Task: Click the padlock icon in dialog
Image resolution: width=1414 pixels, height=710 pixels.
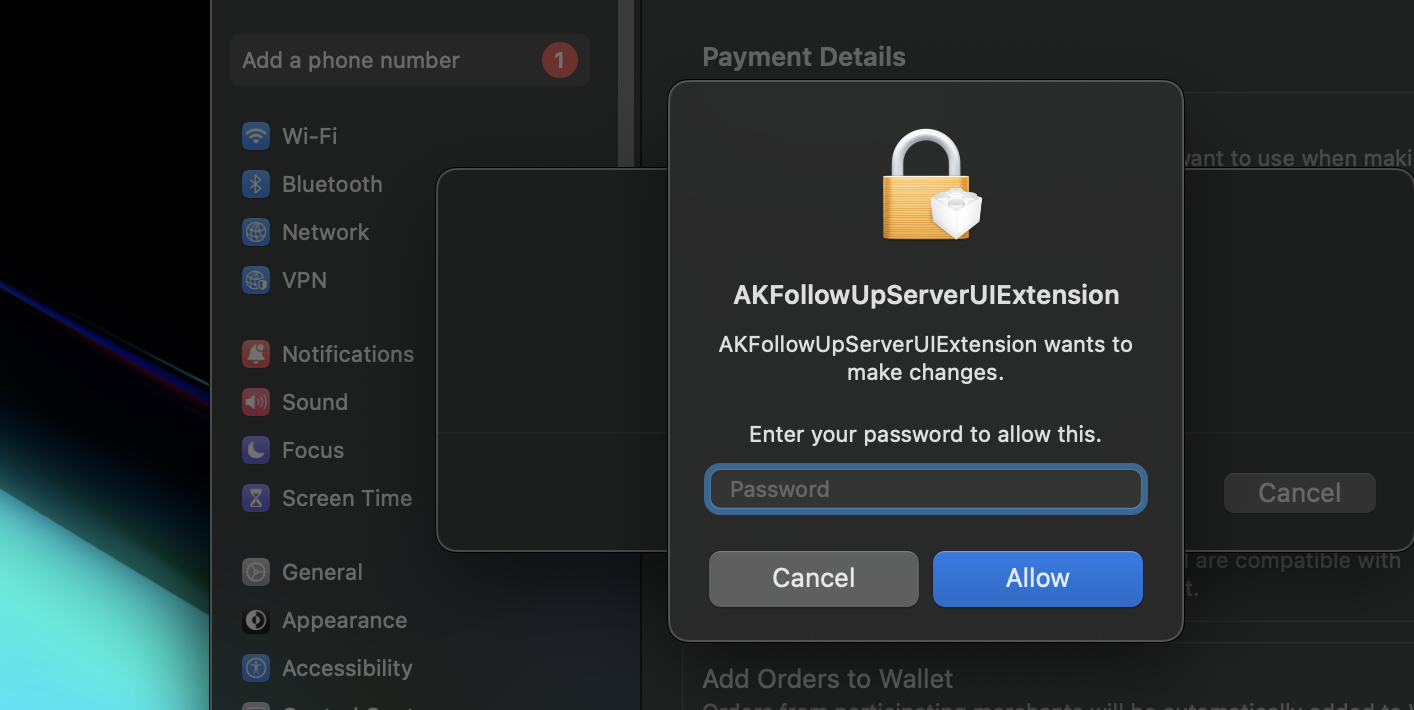Action: 927,186
